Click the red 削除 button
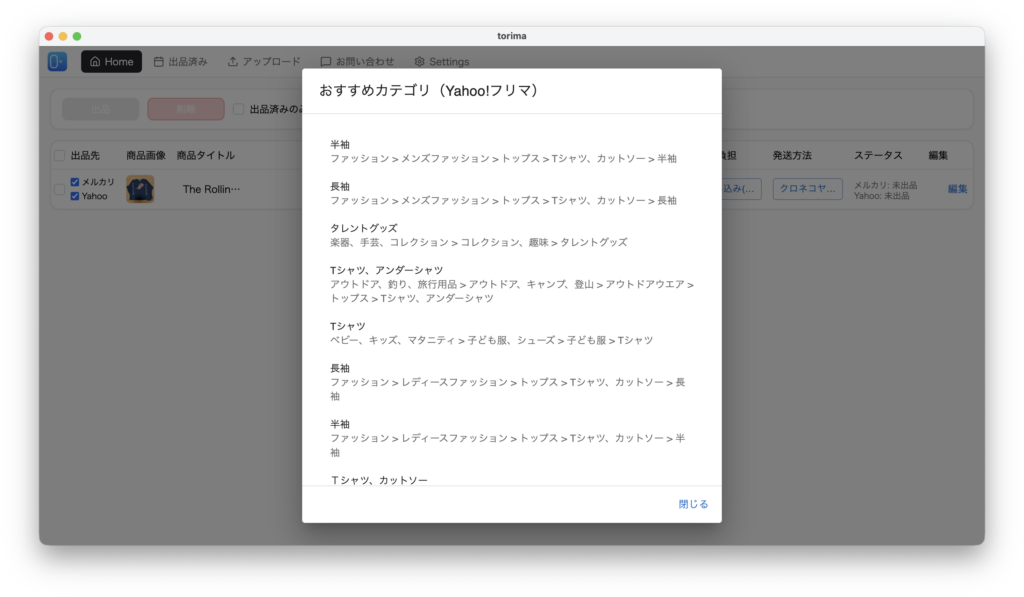 pos(185,109)
